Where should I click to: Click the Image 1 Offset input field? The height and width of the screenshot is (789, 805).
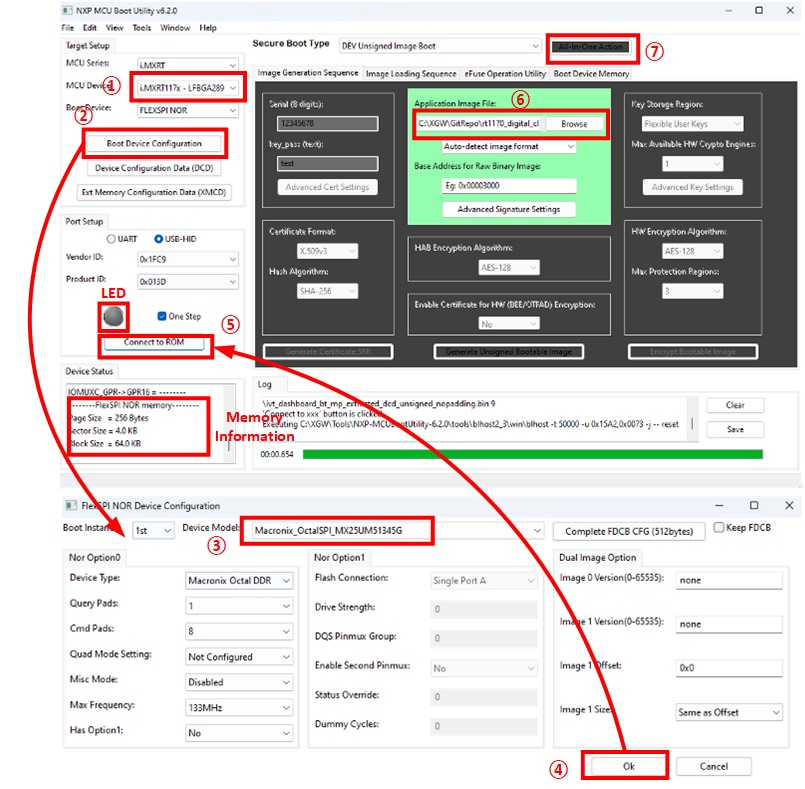click(x=728, y=667)
